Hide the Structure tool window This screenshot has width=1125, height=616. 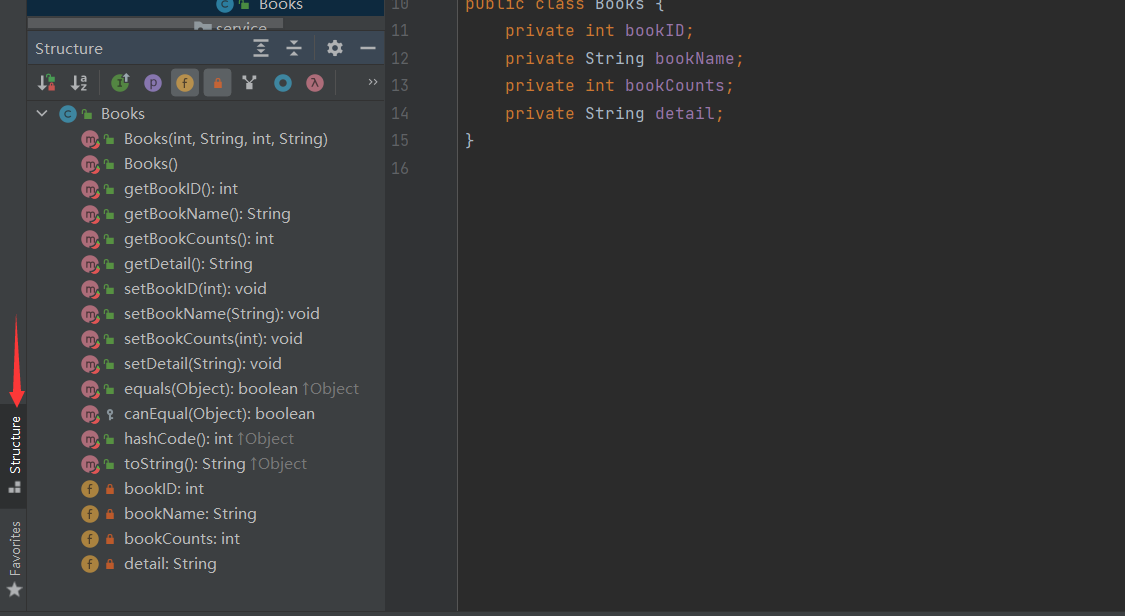pos(368,49)
